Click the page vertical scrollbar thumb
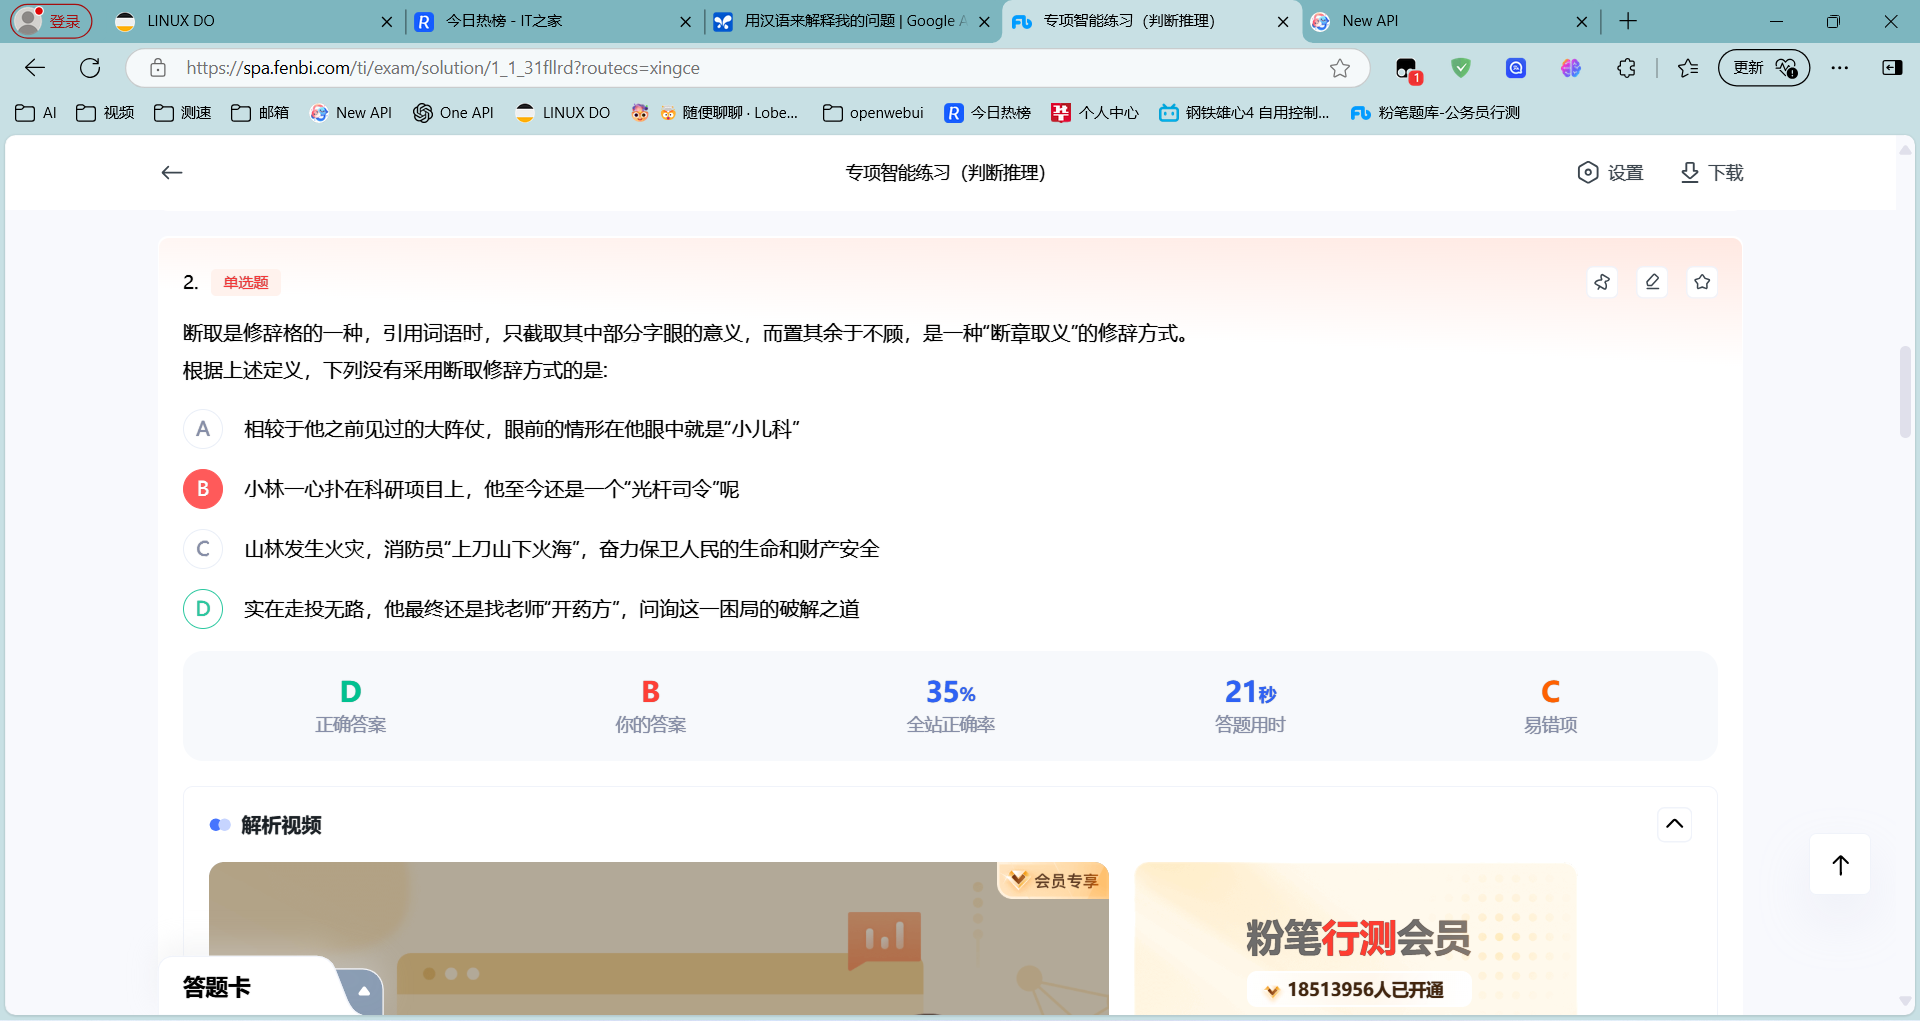The width and height of the screenshot is (1920, 1021). pos(1905,392)
